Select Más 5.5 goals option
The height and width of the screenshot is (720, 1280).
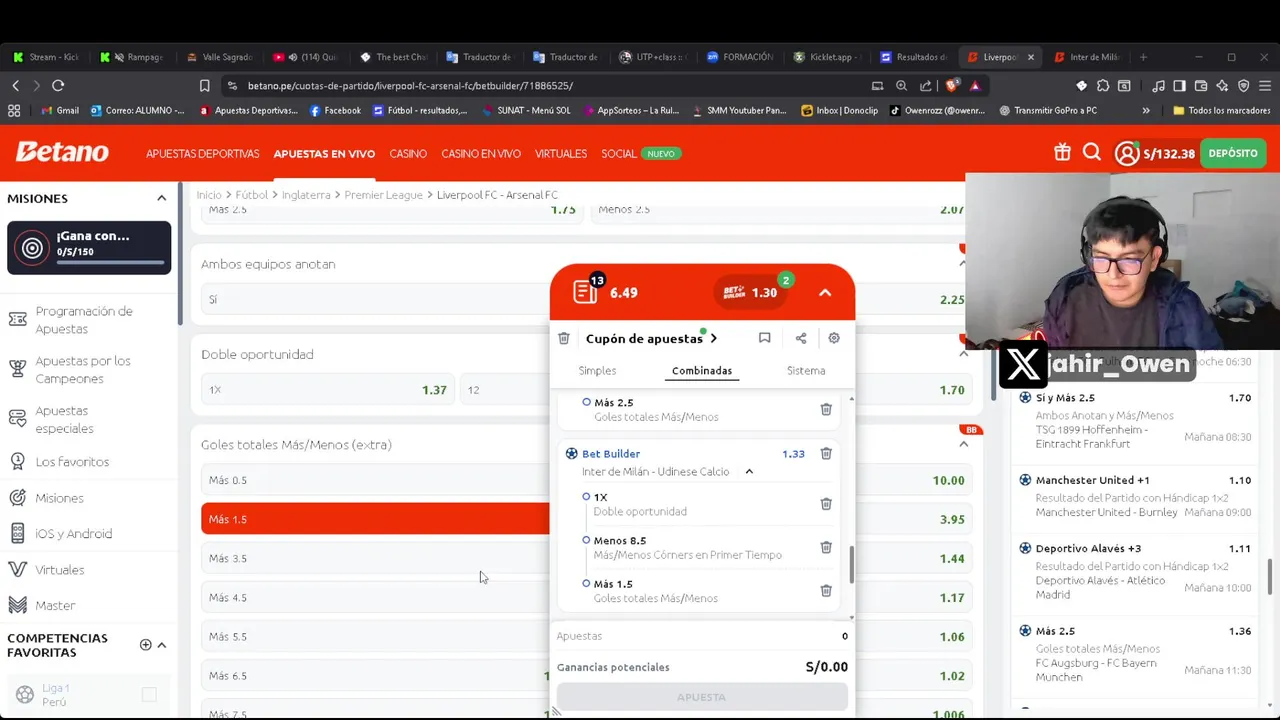point(375,636)
